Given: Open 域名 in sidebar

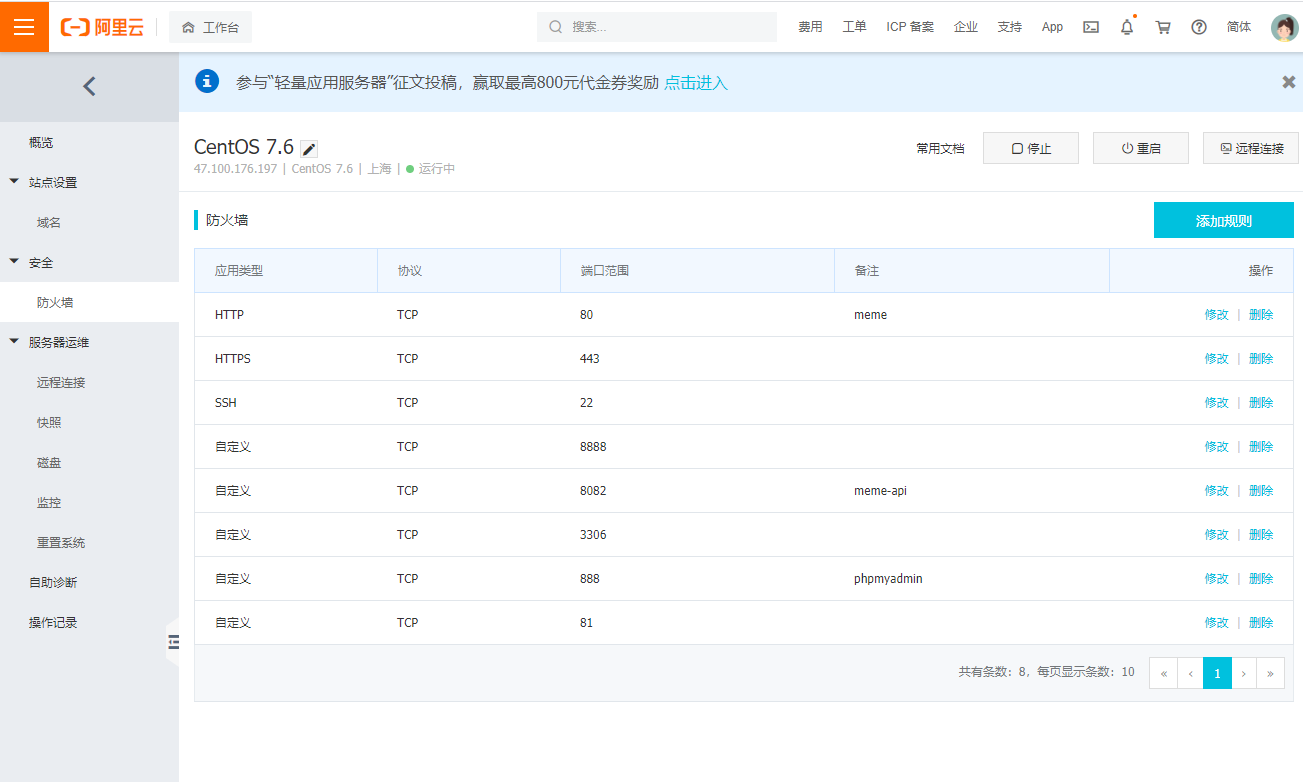Looking at the screenshot, I should coord(49,222).
